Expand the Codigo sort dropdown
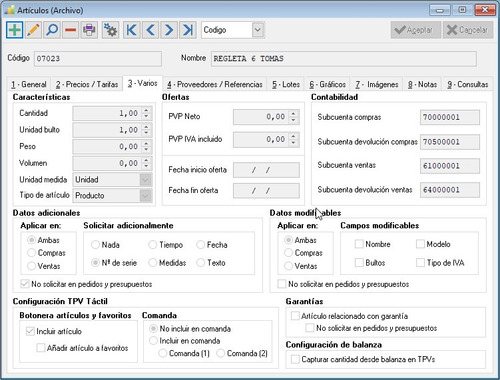Image resolution: width=500 pixels, height=380 pixels. [258, 30]
